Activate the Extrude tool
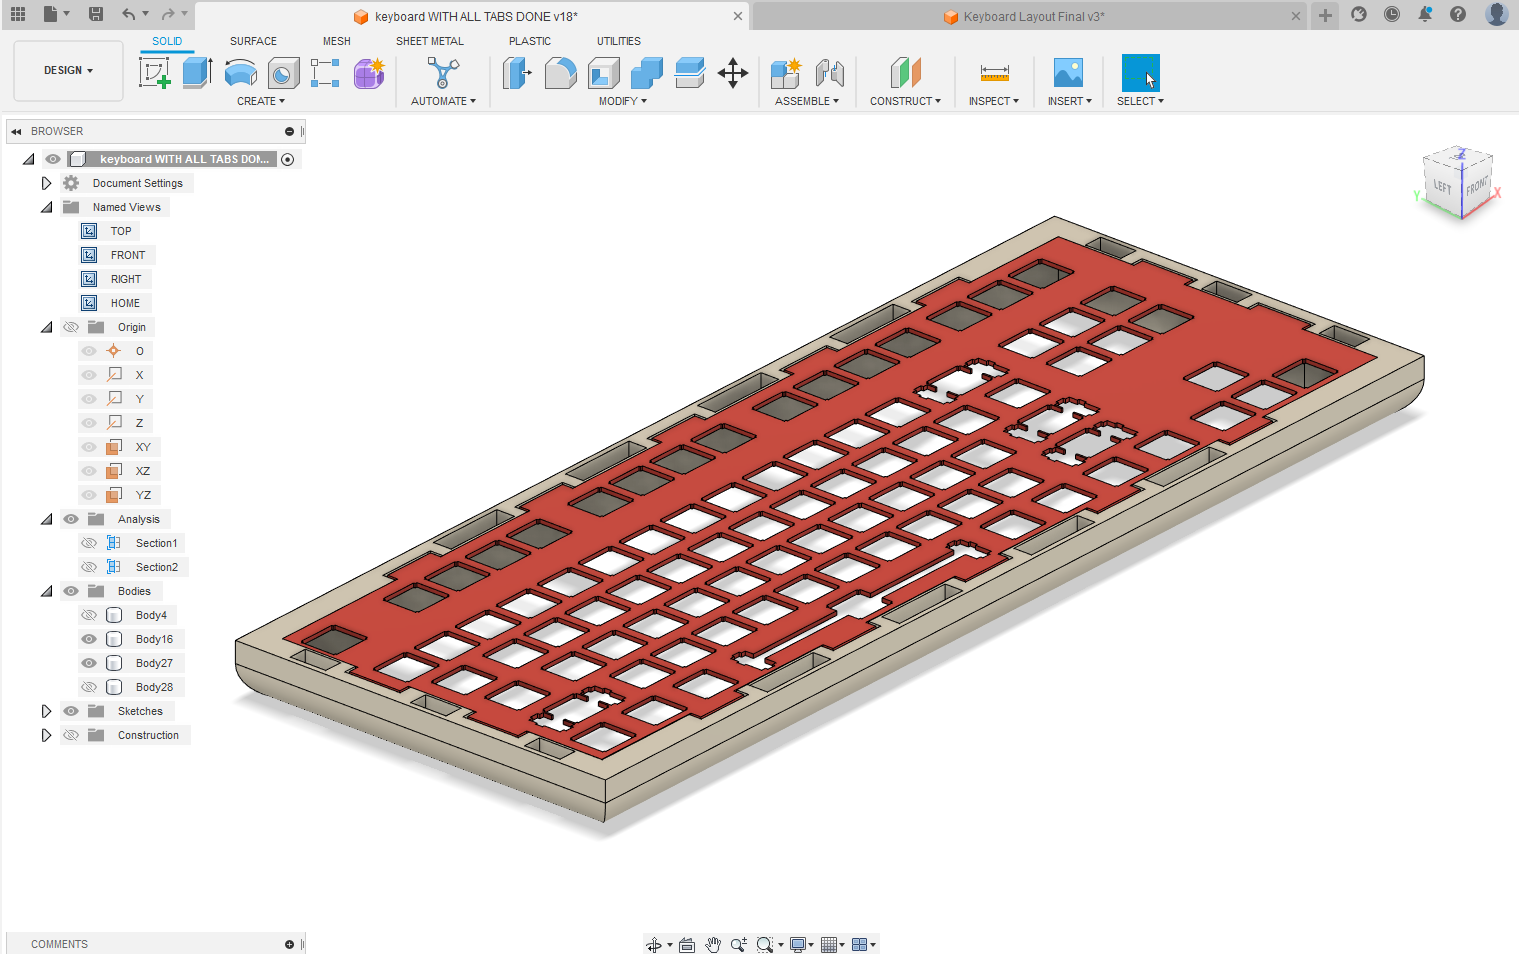1519x954 pixels. coord(196,73)
